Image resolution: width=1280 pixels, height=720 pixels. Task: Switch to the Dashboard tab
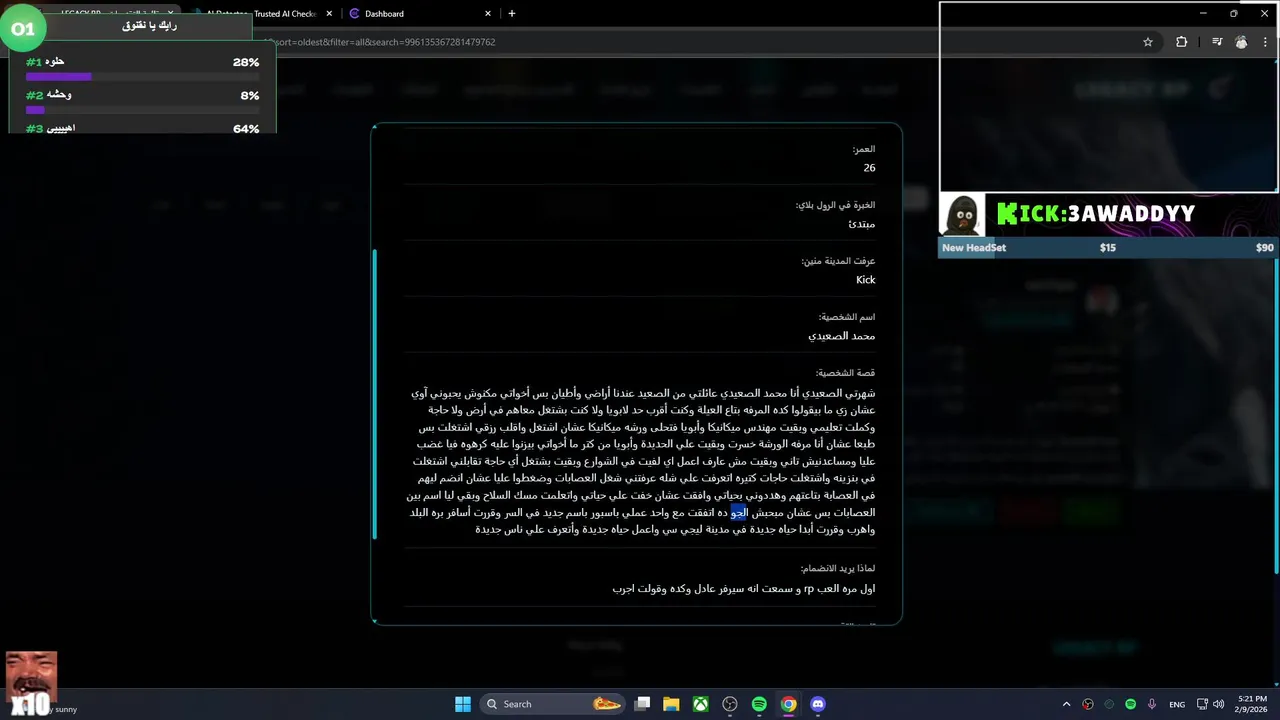tap(420, 14)
